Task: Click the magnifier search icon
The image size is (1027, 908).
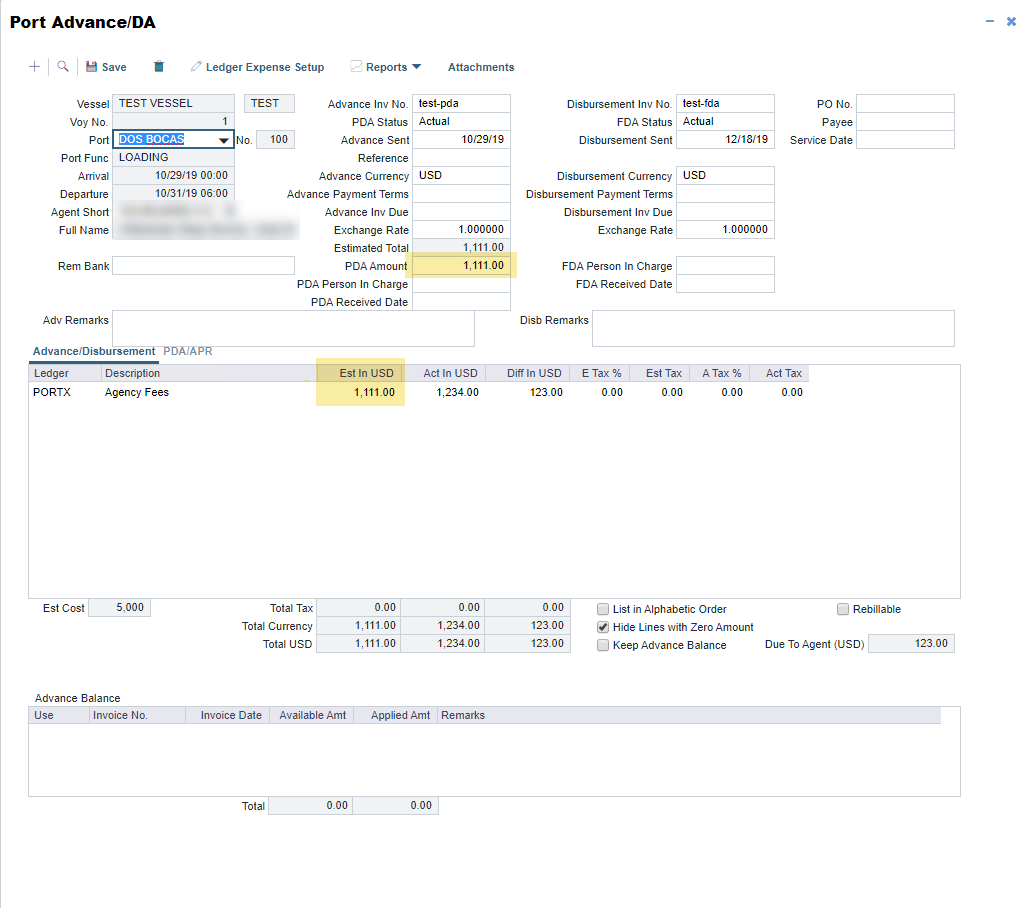Action: pos(63,67)
